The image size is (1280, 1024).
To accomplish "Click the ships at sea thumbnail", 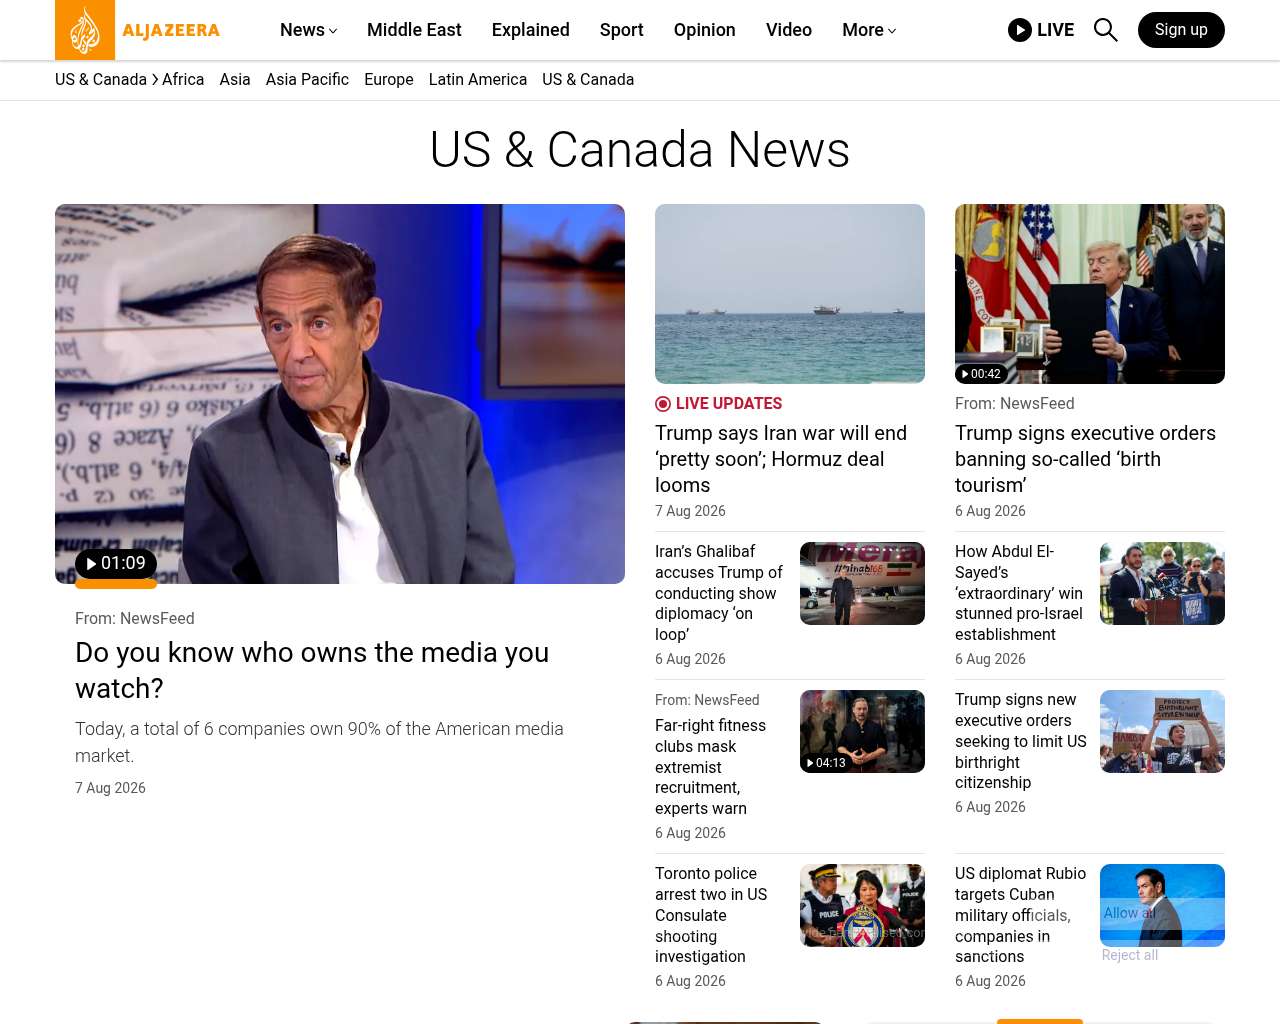I will [790, 294].
